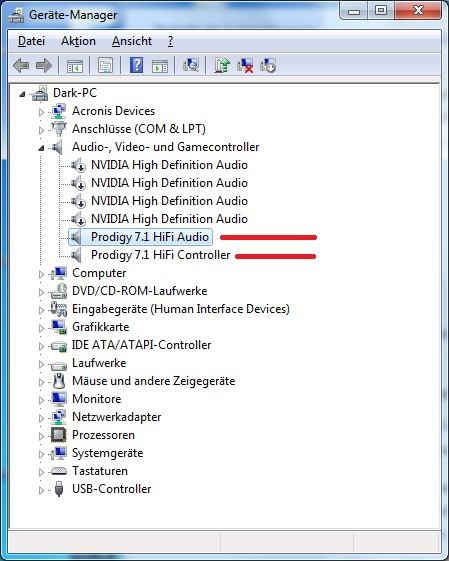Click the Tastaturen keyboard icon

click(59, 471)
